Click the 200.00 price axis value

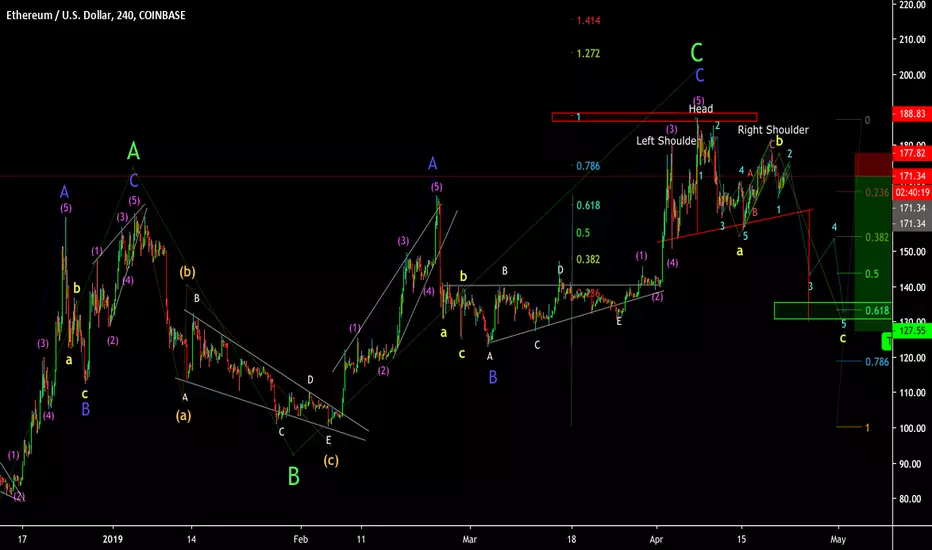click(x=912, y=75)
